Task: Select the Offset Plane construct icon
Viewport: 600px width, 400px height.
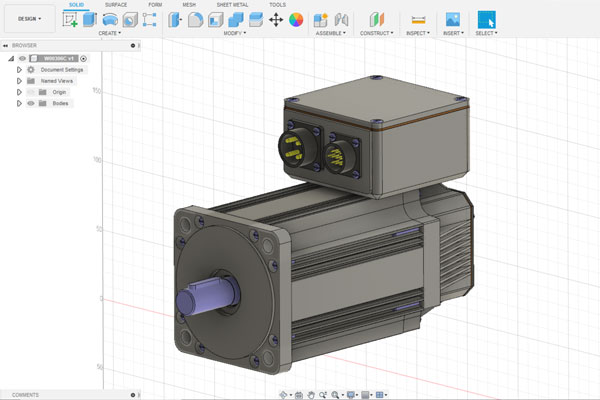Action: pyautogui.click(x=377, y=20)
